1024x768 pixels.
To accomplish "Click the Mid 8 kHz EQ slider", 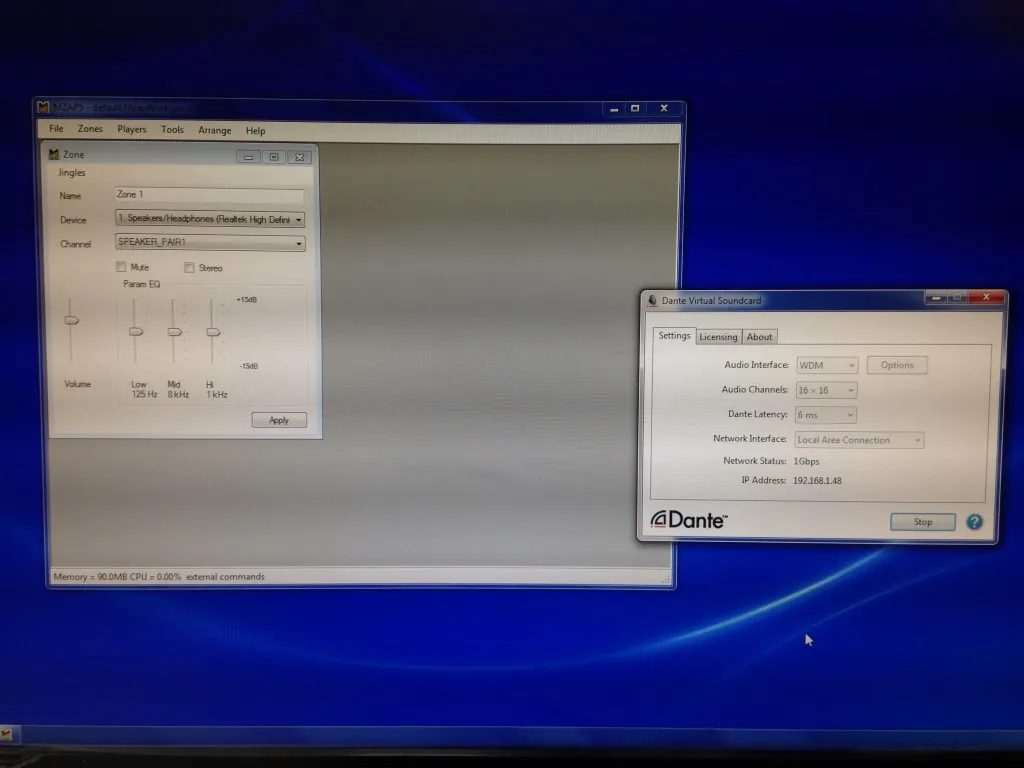I will [x=174, y=332].
